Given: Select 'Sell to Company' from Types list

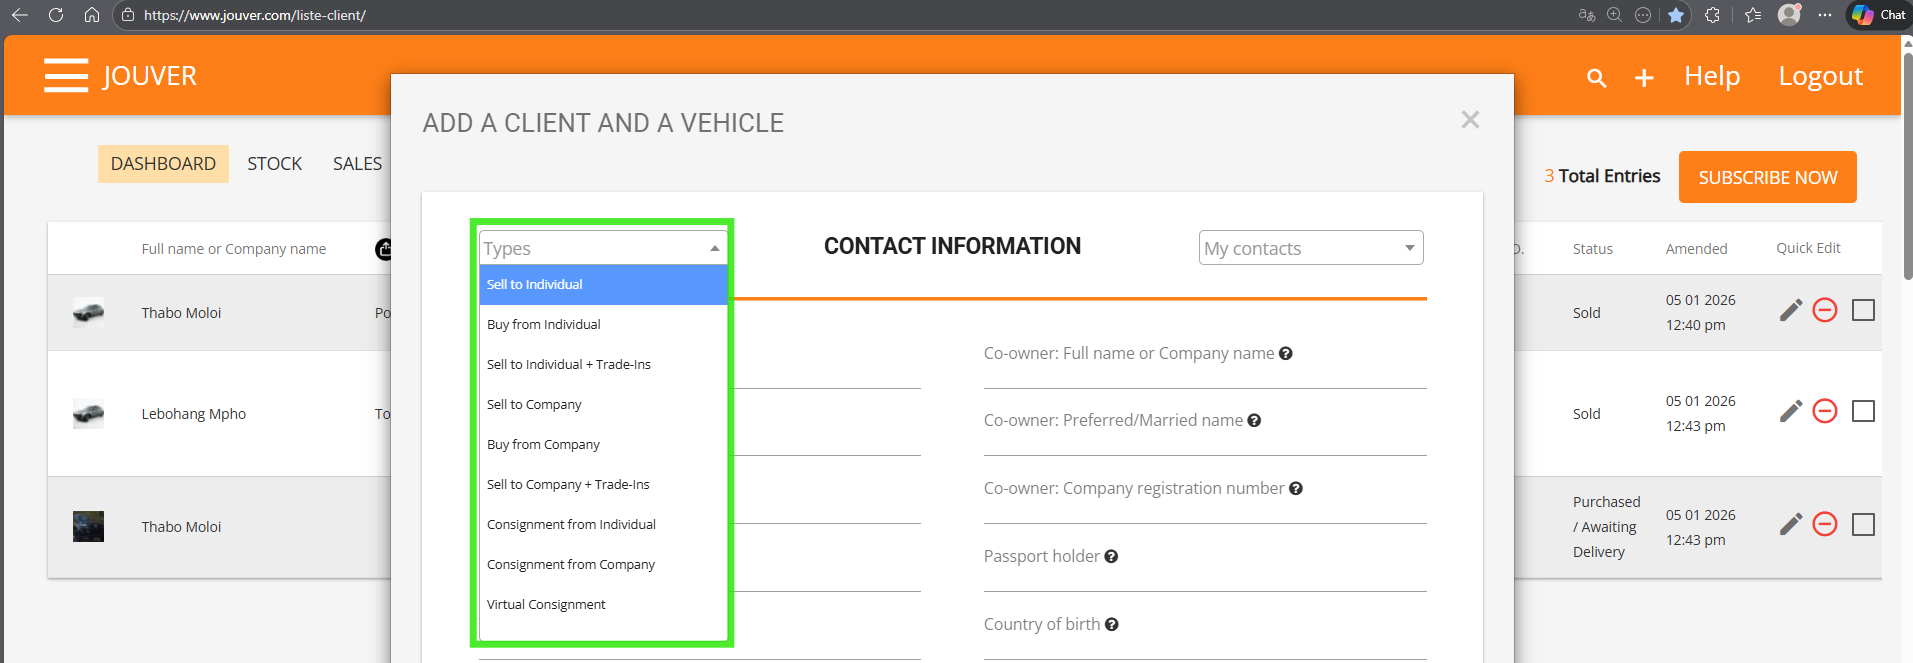Looking at the screenshot, I should point(534,405).
